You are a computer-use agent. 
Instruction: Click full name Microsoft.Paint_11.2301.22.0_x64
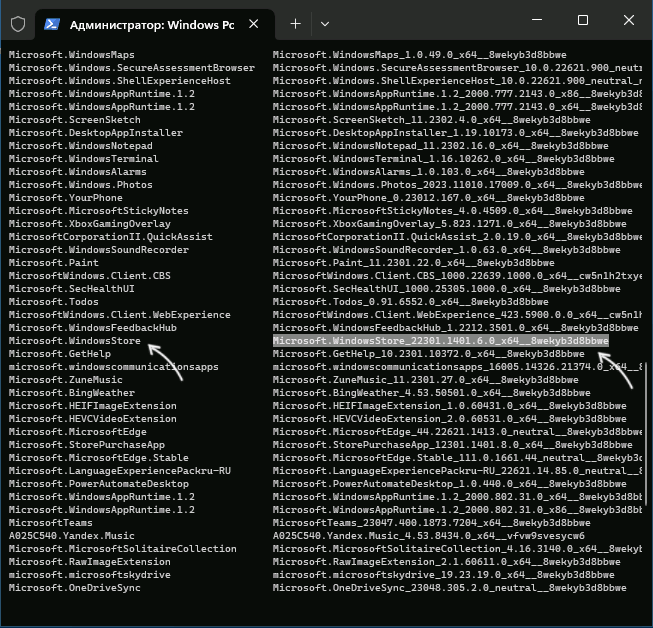click(x=414, y=262)
